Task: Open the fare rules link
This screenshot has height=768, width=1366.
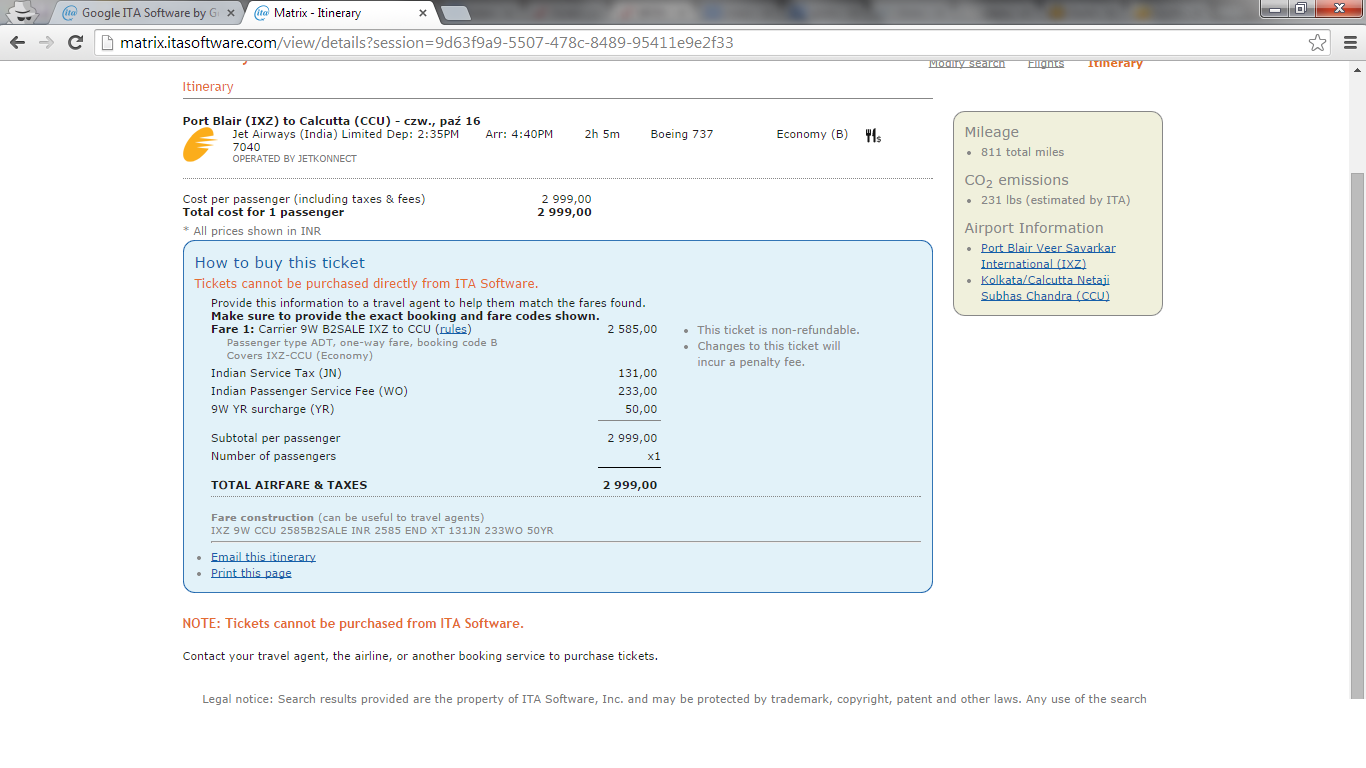Action: coord(454,329)
